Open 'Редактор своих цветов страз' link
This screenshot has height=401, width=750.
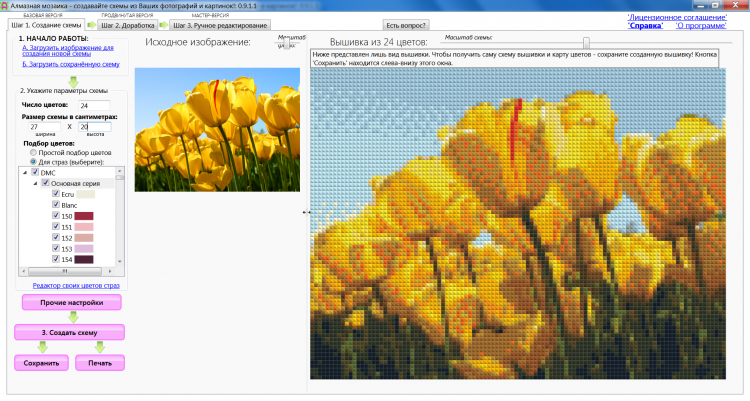(x=76, y=286)
